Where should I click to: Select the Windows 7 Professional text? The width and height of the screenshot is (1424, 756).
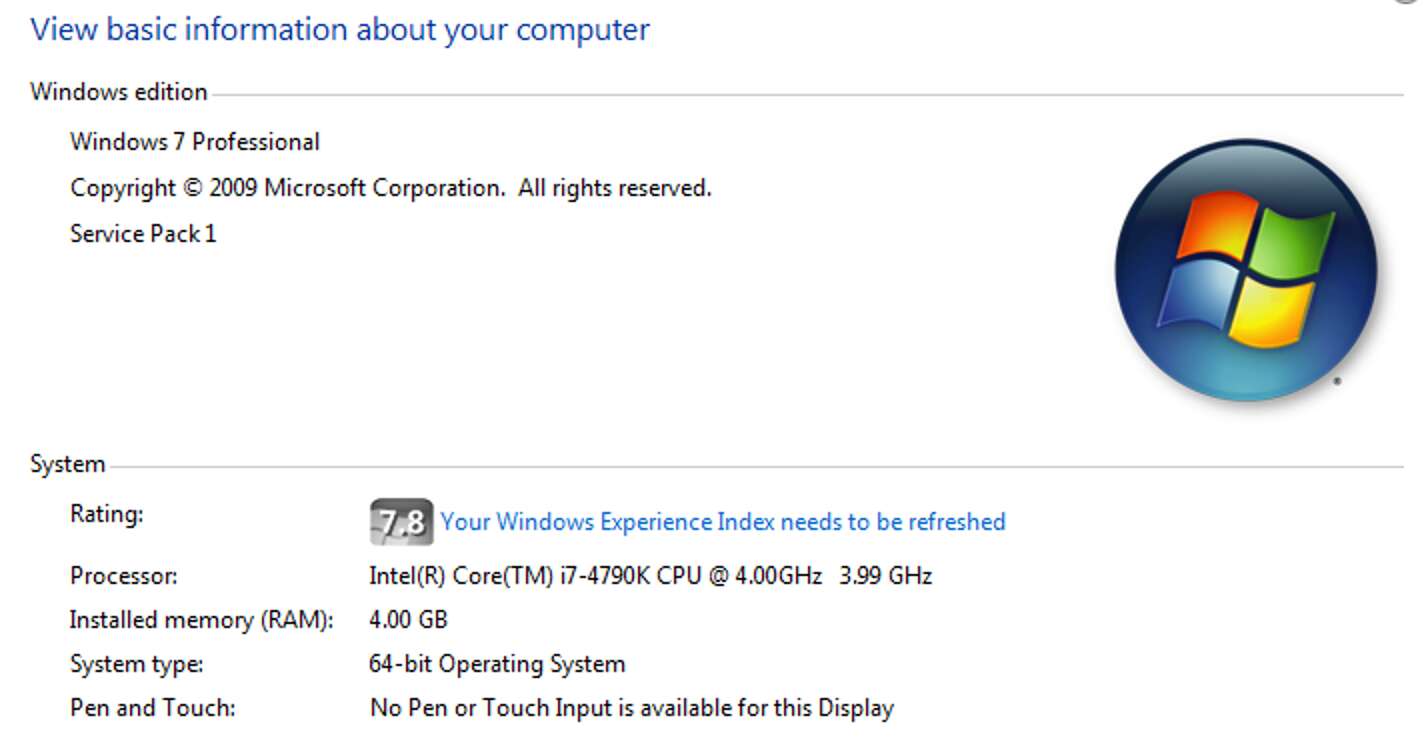195,142
